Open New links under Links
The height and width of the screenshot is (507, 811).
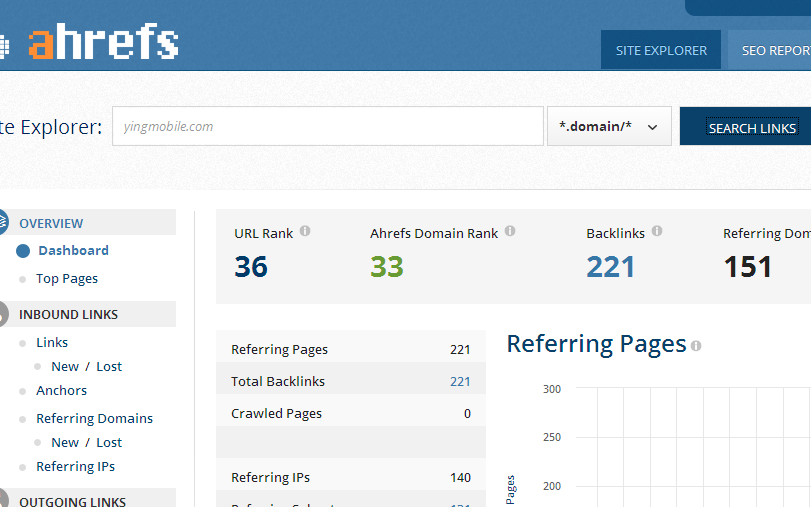click(x=65, y=367)
